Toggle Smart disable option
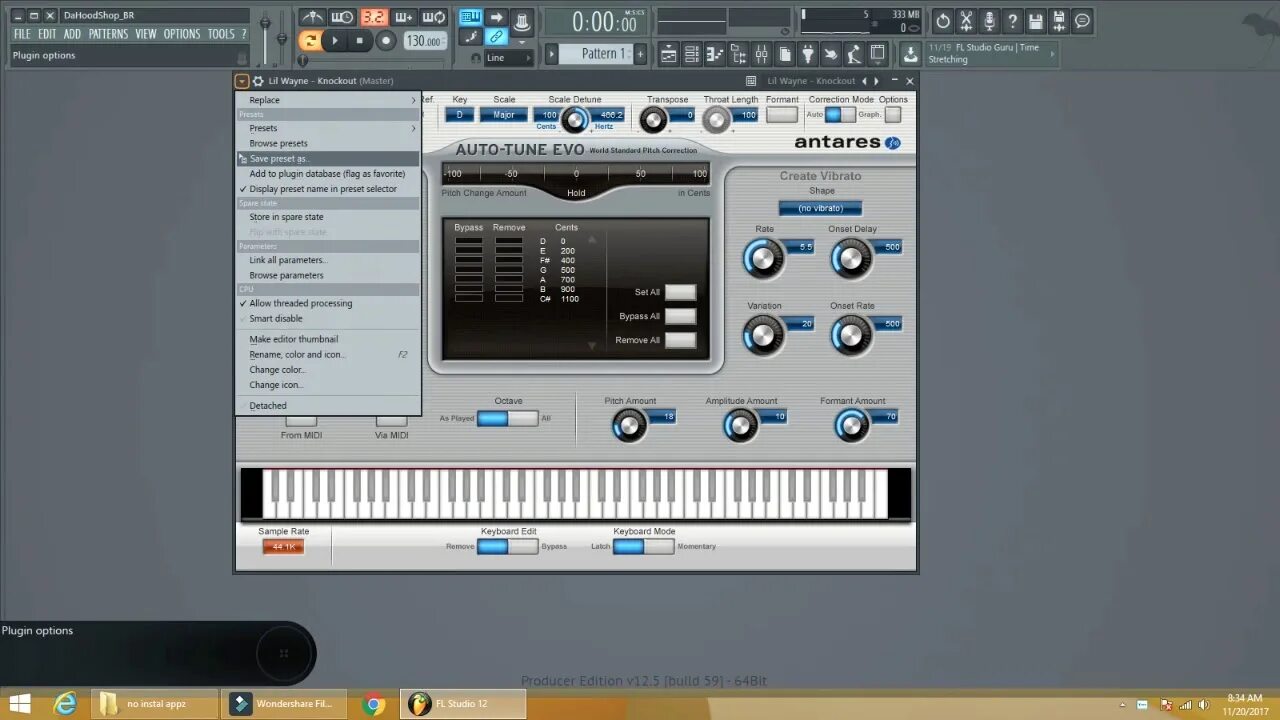Image resolution: width=1280 pixels, height=720 pixels. click(328, 318)
